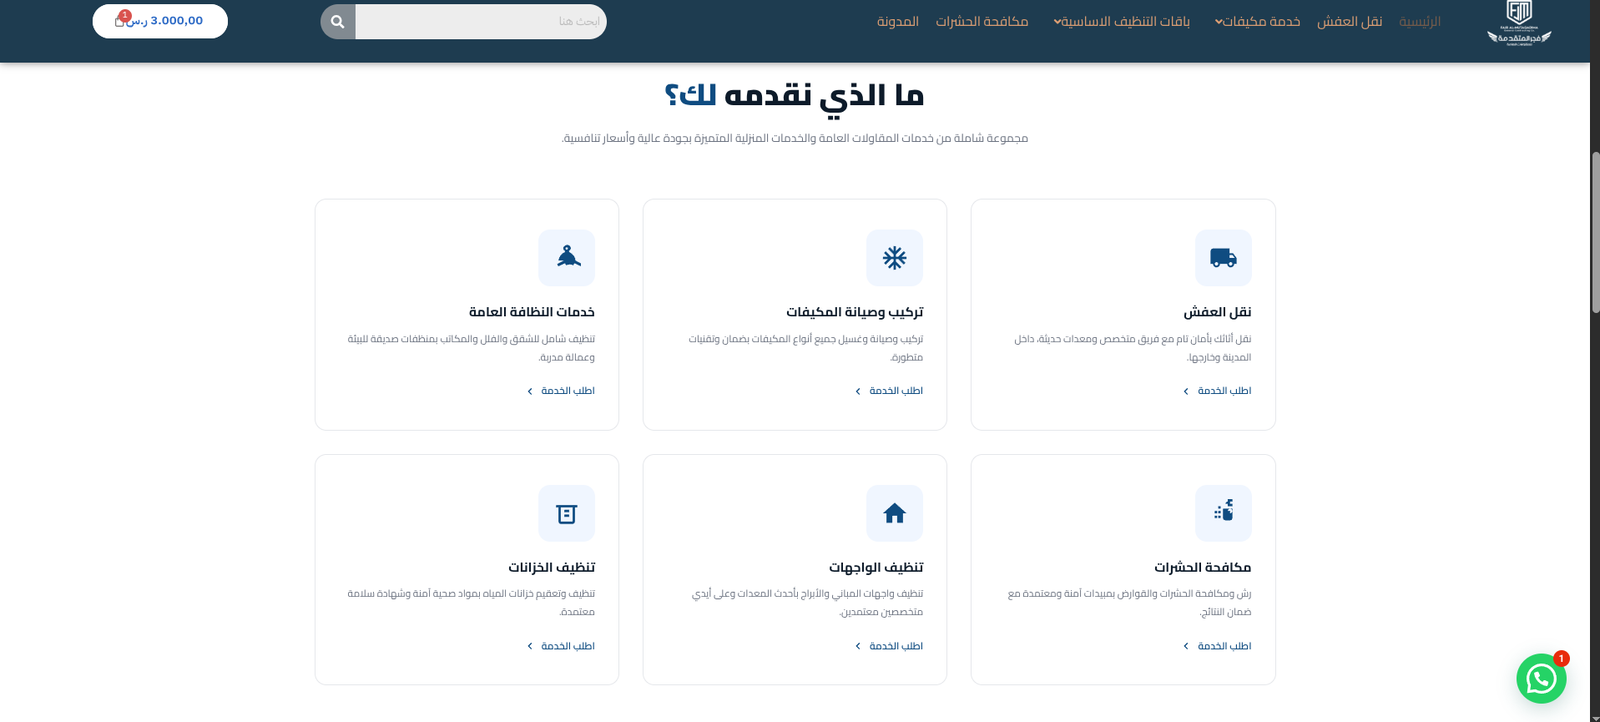
Task: Open the مكافحة الحشرات menu item
Action: [982, 21]
